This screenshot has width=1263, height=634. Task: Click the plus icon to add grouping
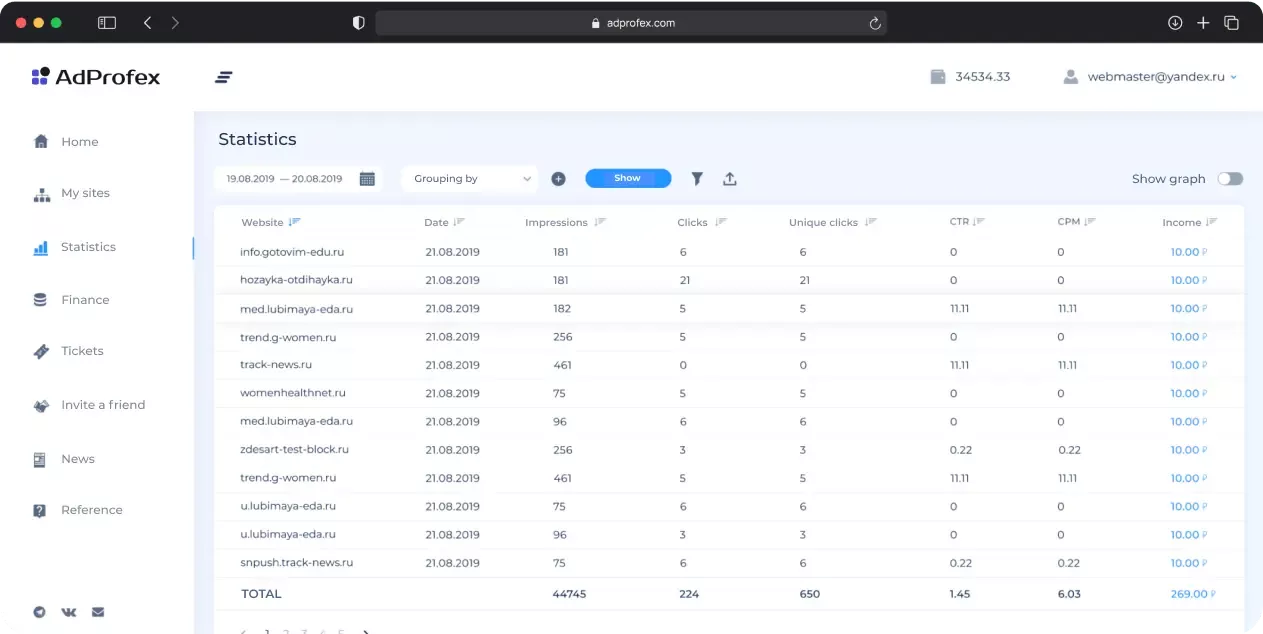(558, 179)
